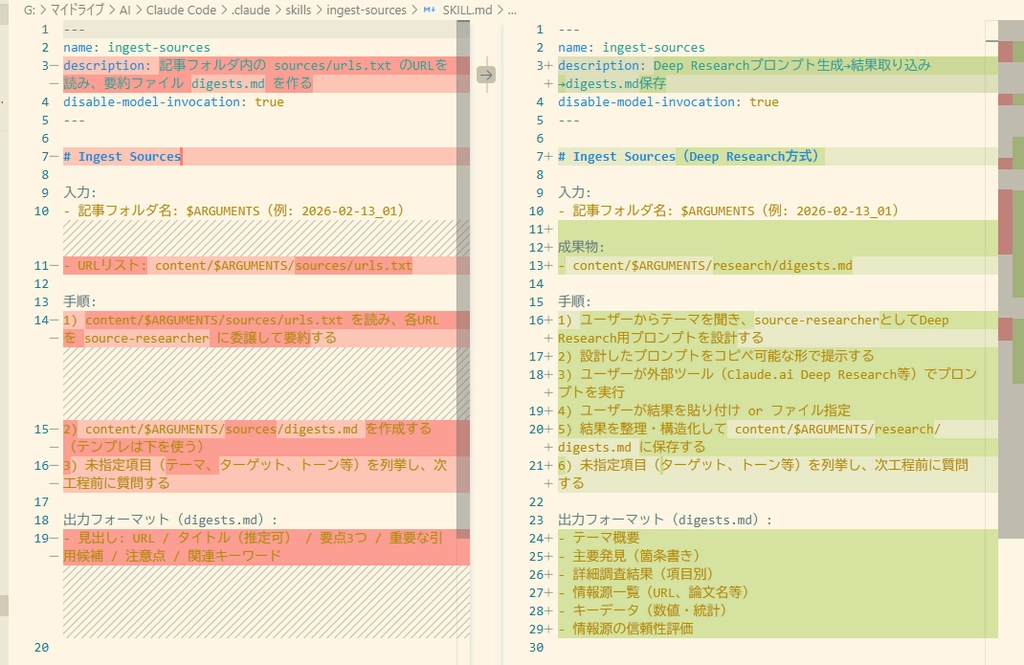Click 'name: ingest-sources' in right pane
1024x665 pixels.
pos(632,47)
